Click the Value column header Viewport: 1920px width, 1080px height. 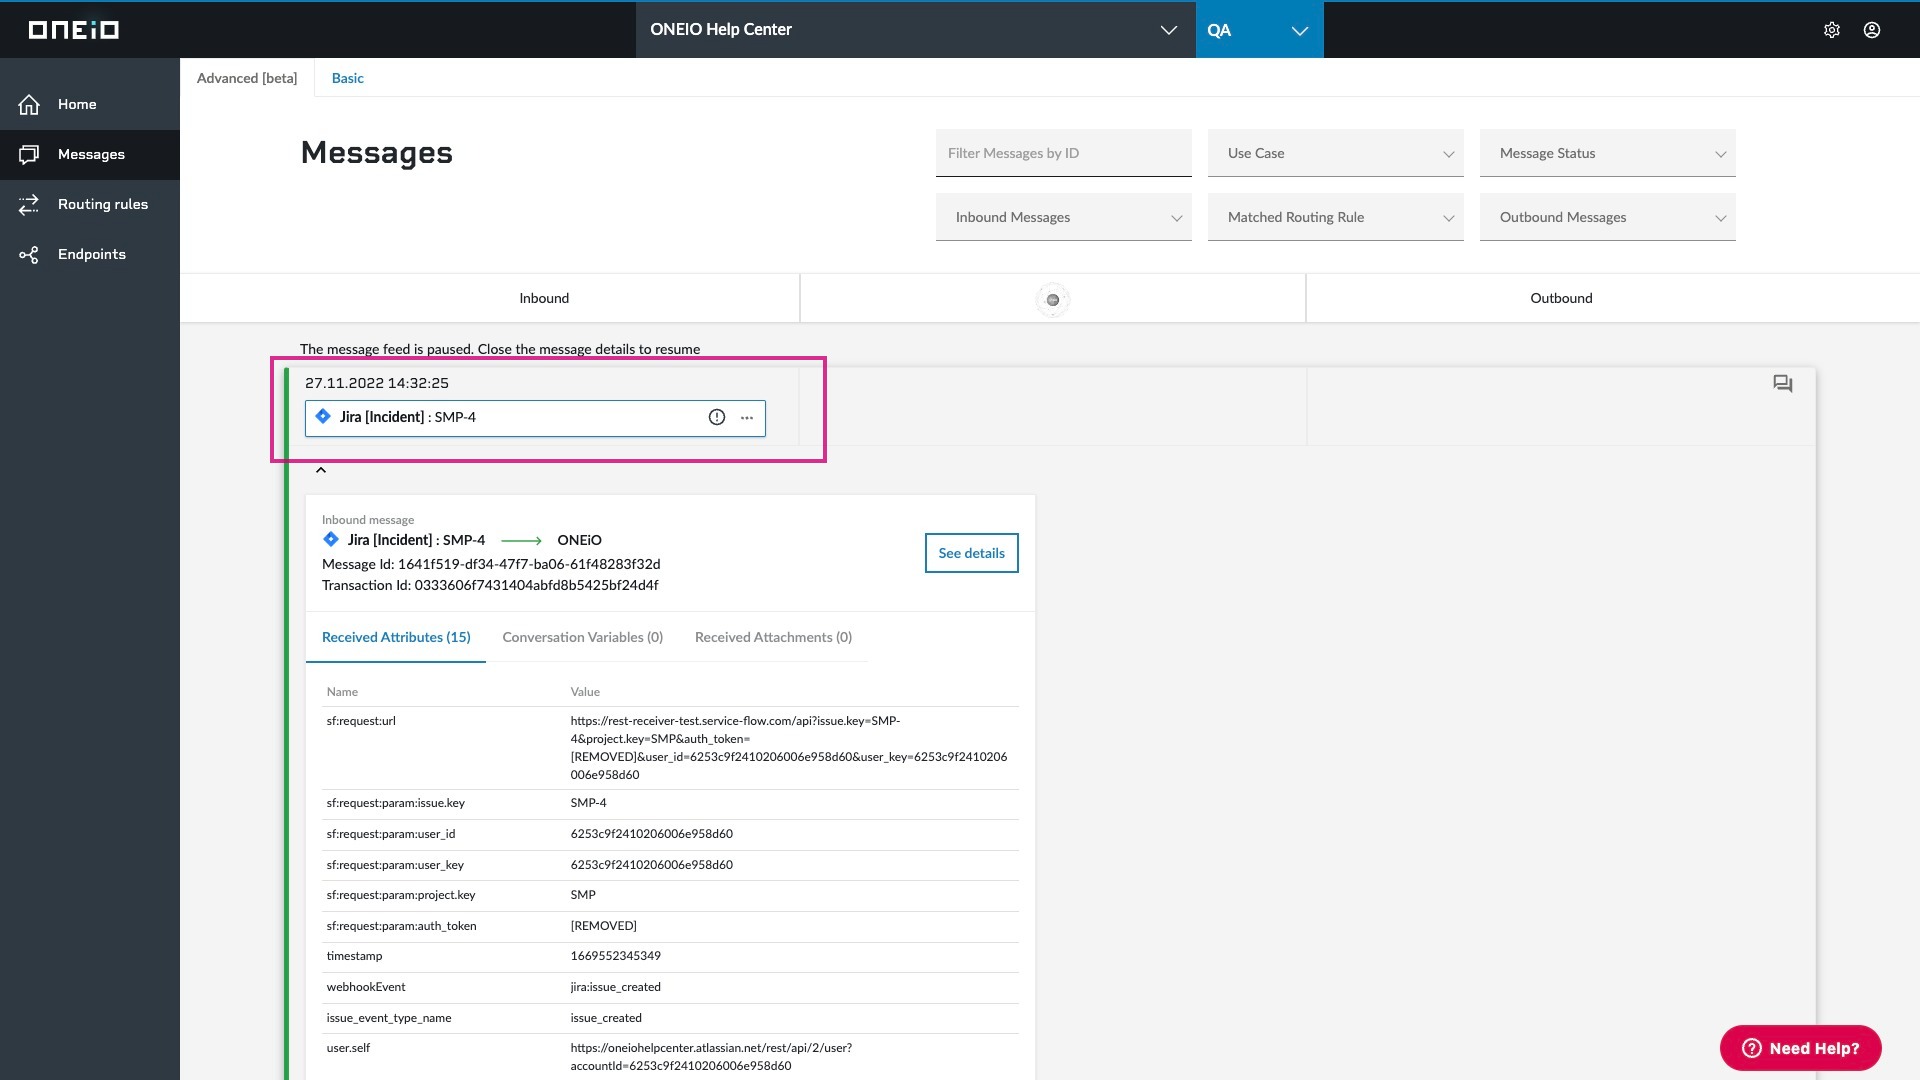[x=585, y=692]
